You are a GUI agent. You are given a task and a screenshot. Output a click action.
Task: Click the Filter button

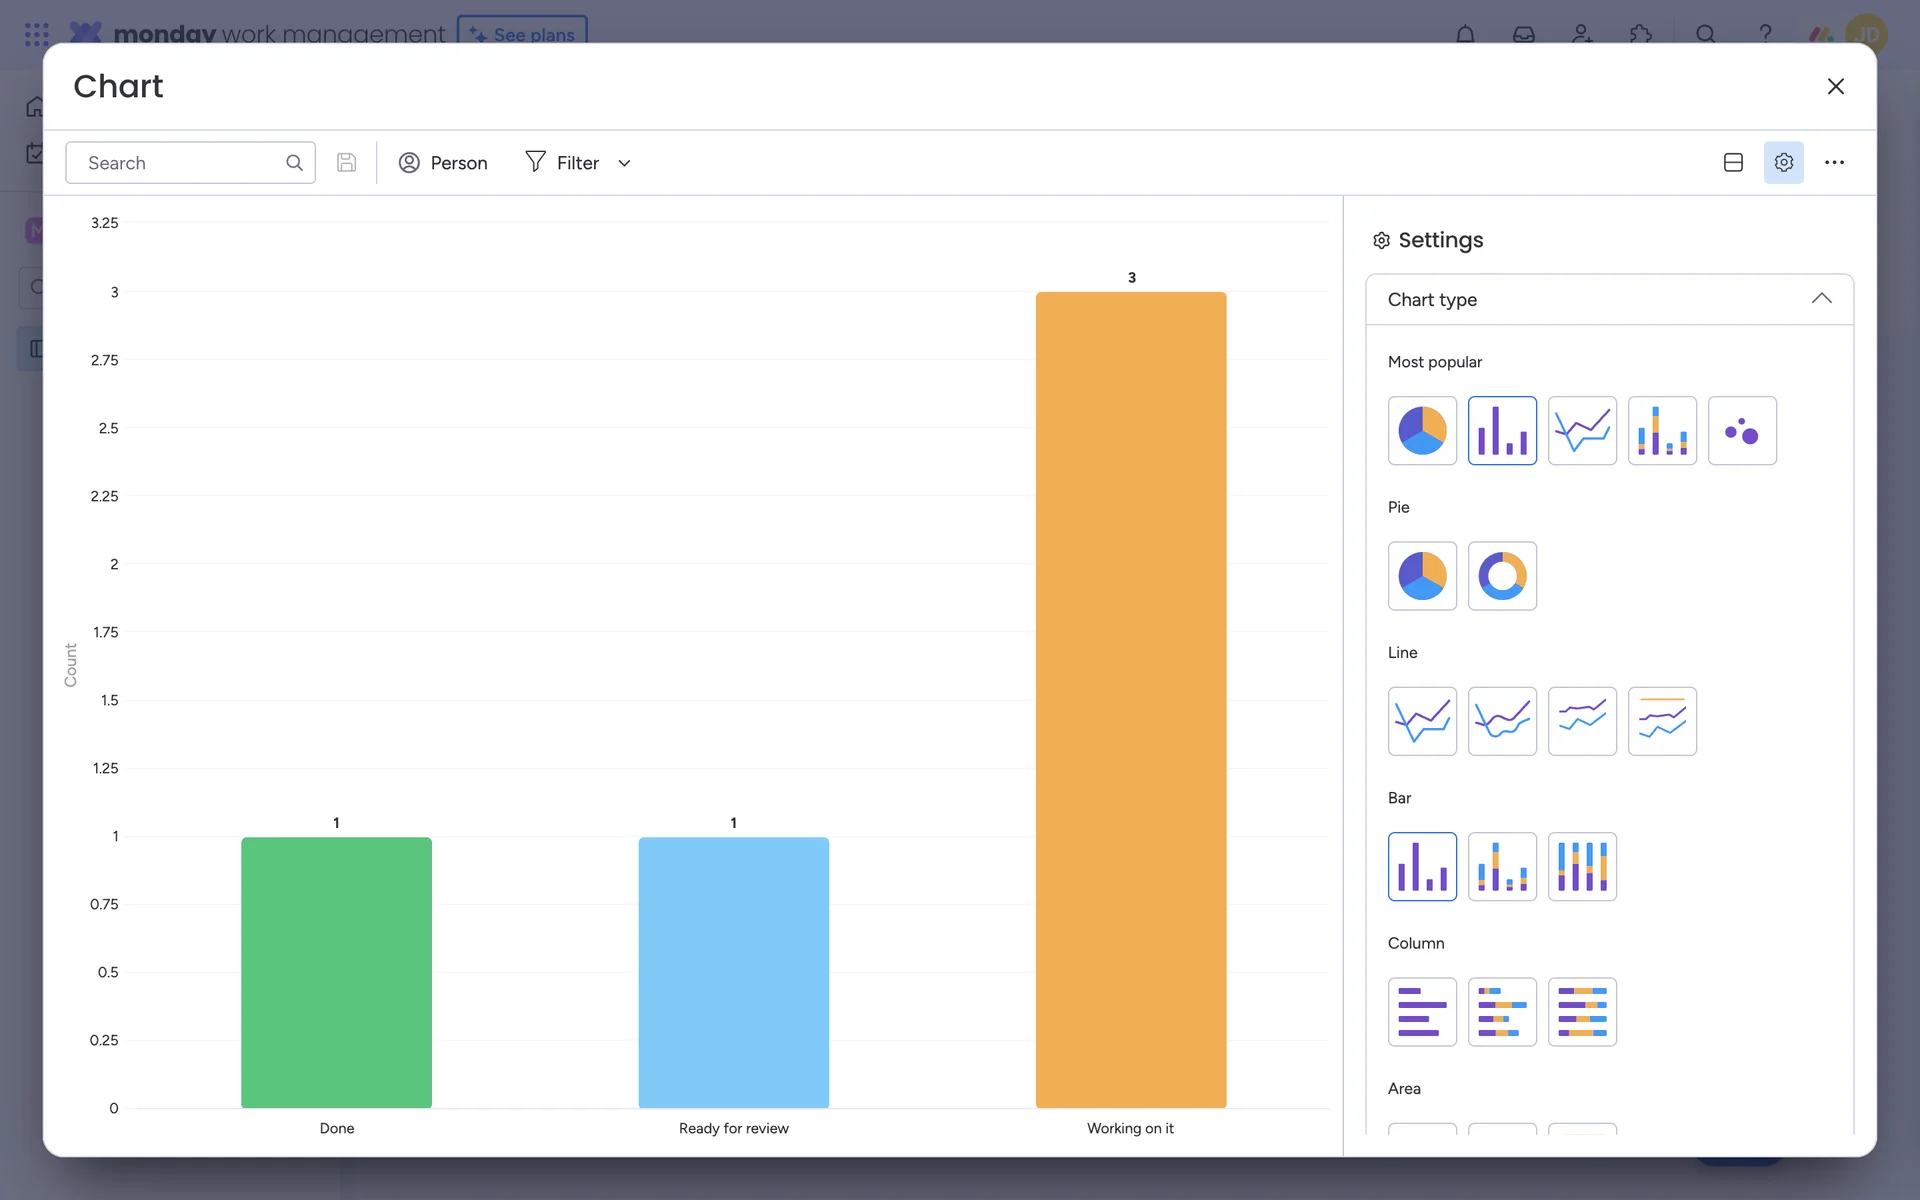pyautogui.click(x=563, y=163)
